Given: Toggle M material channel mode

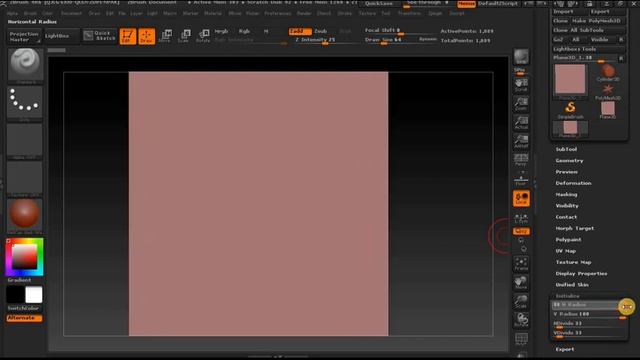Looking at the screenshot, I should (266, 31).
